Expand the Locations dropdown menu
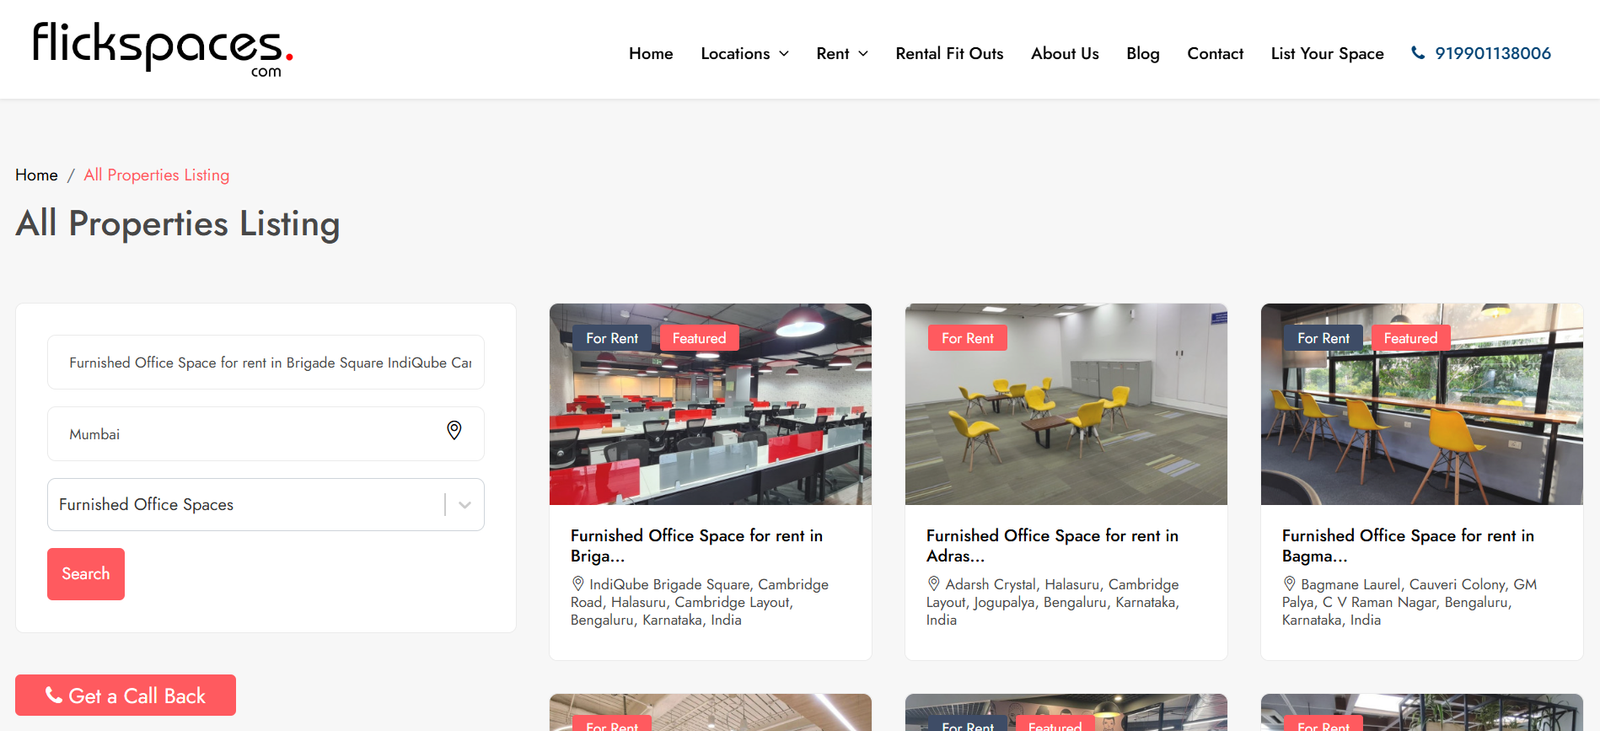This screenshot has width=1600, height=731. point(745,54)
